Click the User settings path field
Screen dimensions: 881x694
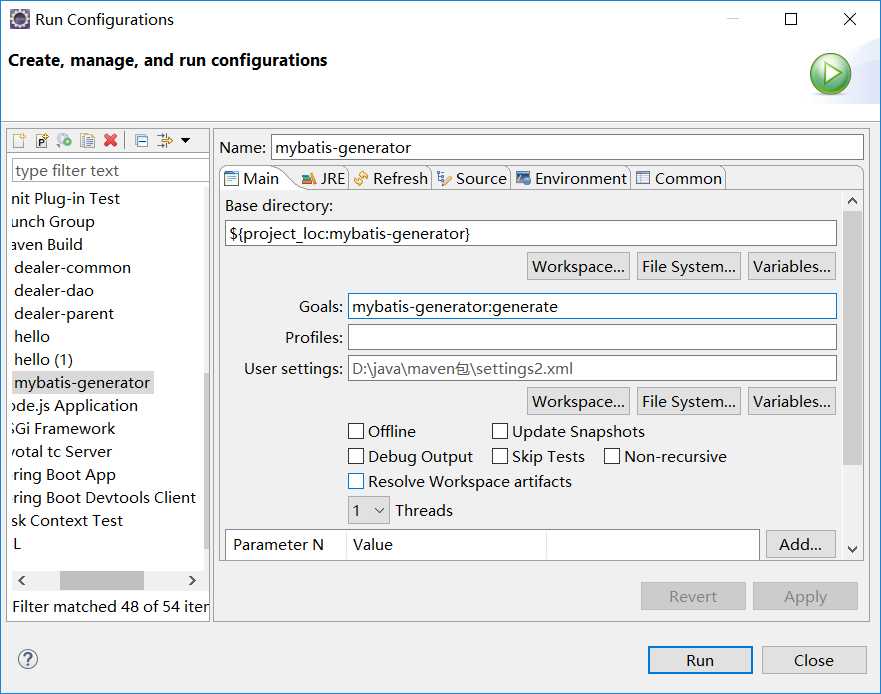point(592,368)
